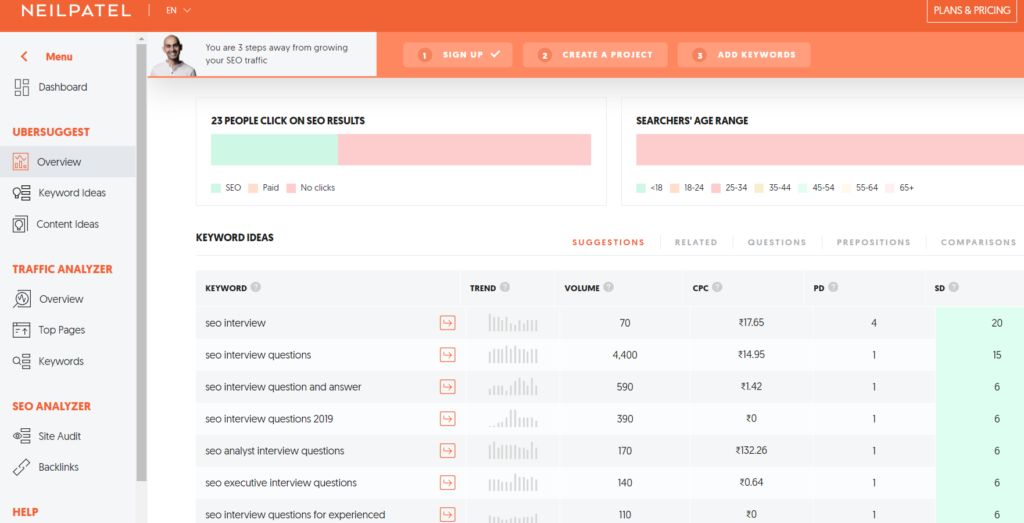Click the help icon beside VOLUME column
Screen dimensions: 1024x523
pyautogui.click(x=609, y=287)
